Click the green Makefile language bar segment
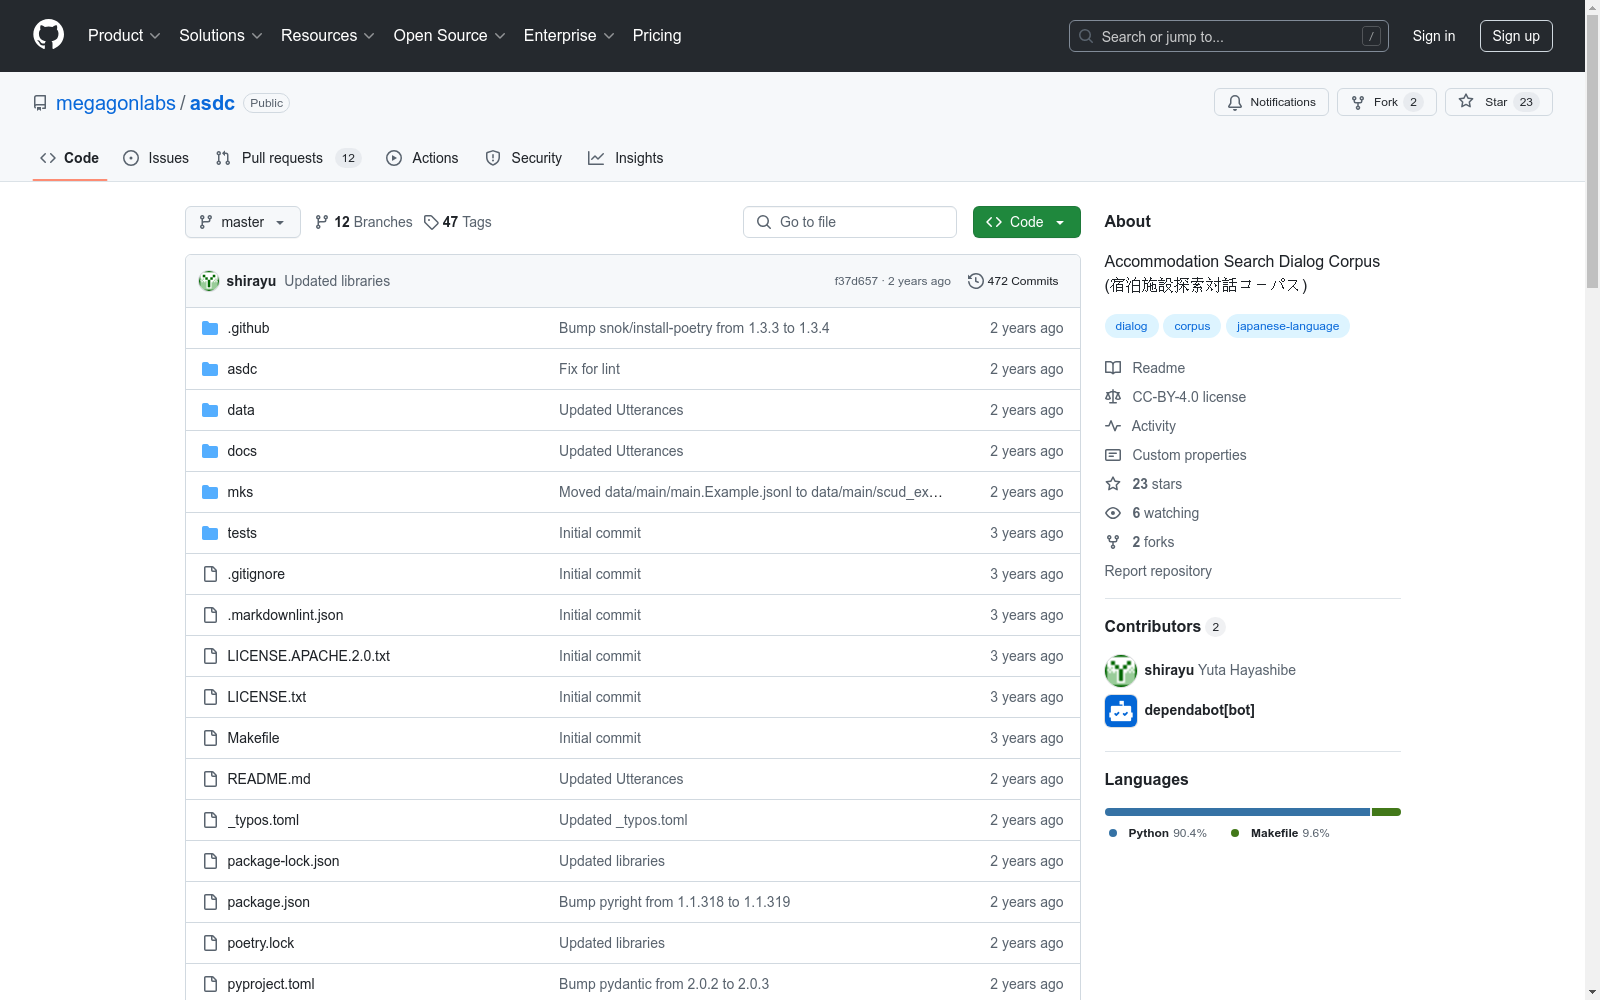This screenshot has width=1600, height=1000. [1386, 812]
